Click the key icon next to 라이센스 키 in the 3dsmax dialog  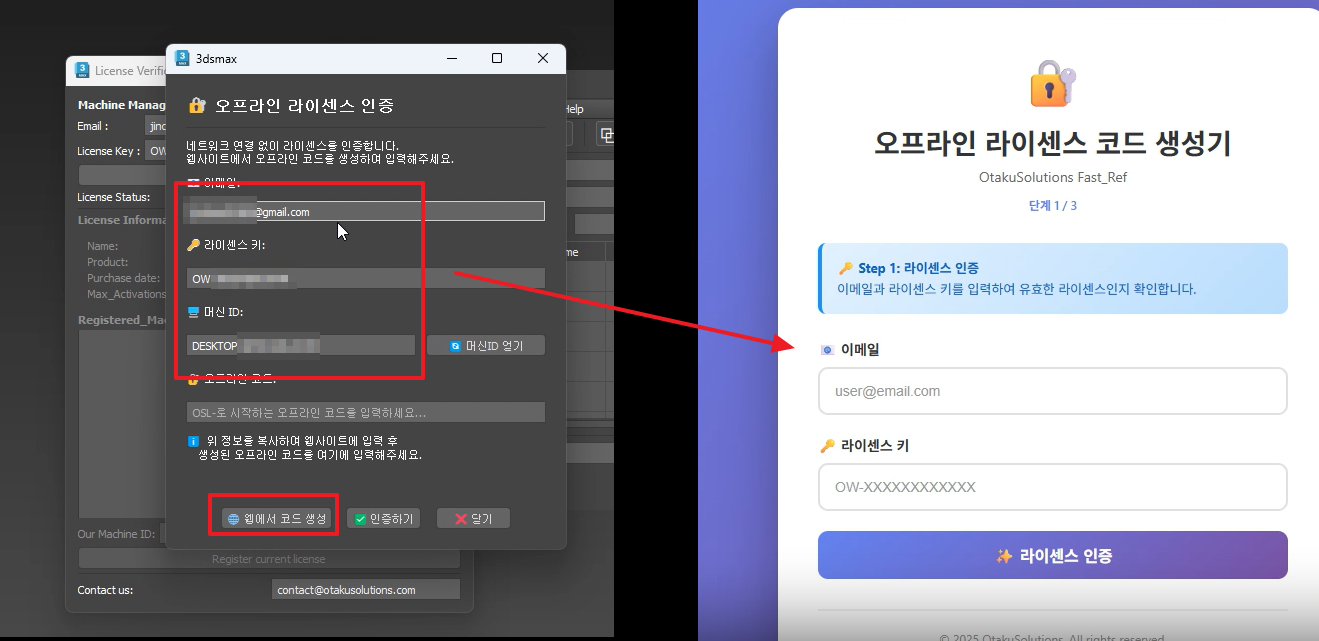[194, 245]
